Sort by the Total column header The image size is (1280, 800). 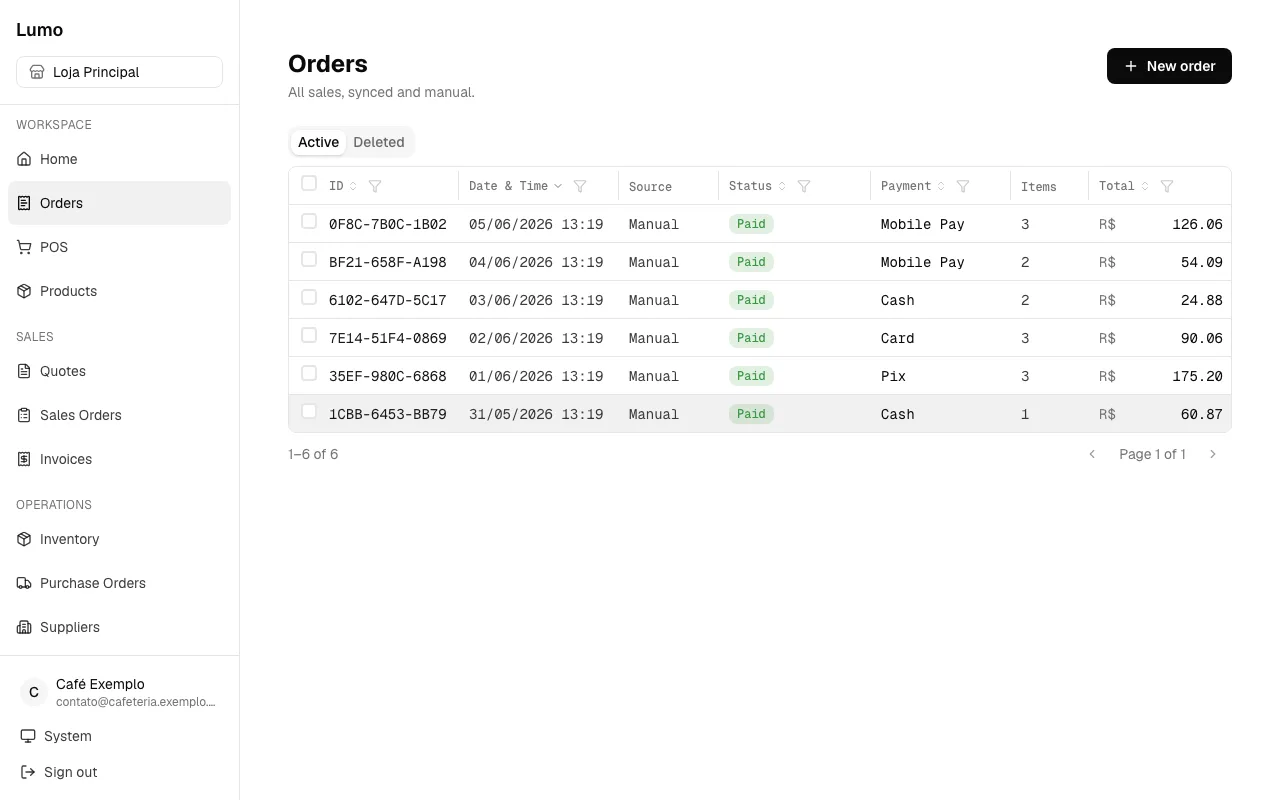click(x=1124, y=186)
